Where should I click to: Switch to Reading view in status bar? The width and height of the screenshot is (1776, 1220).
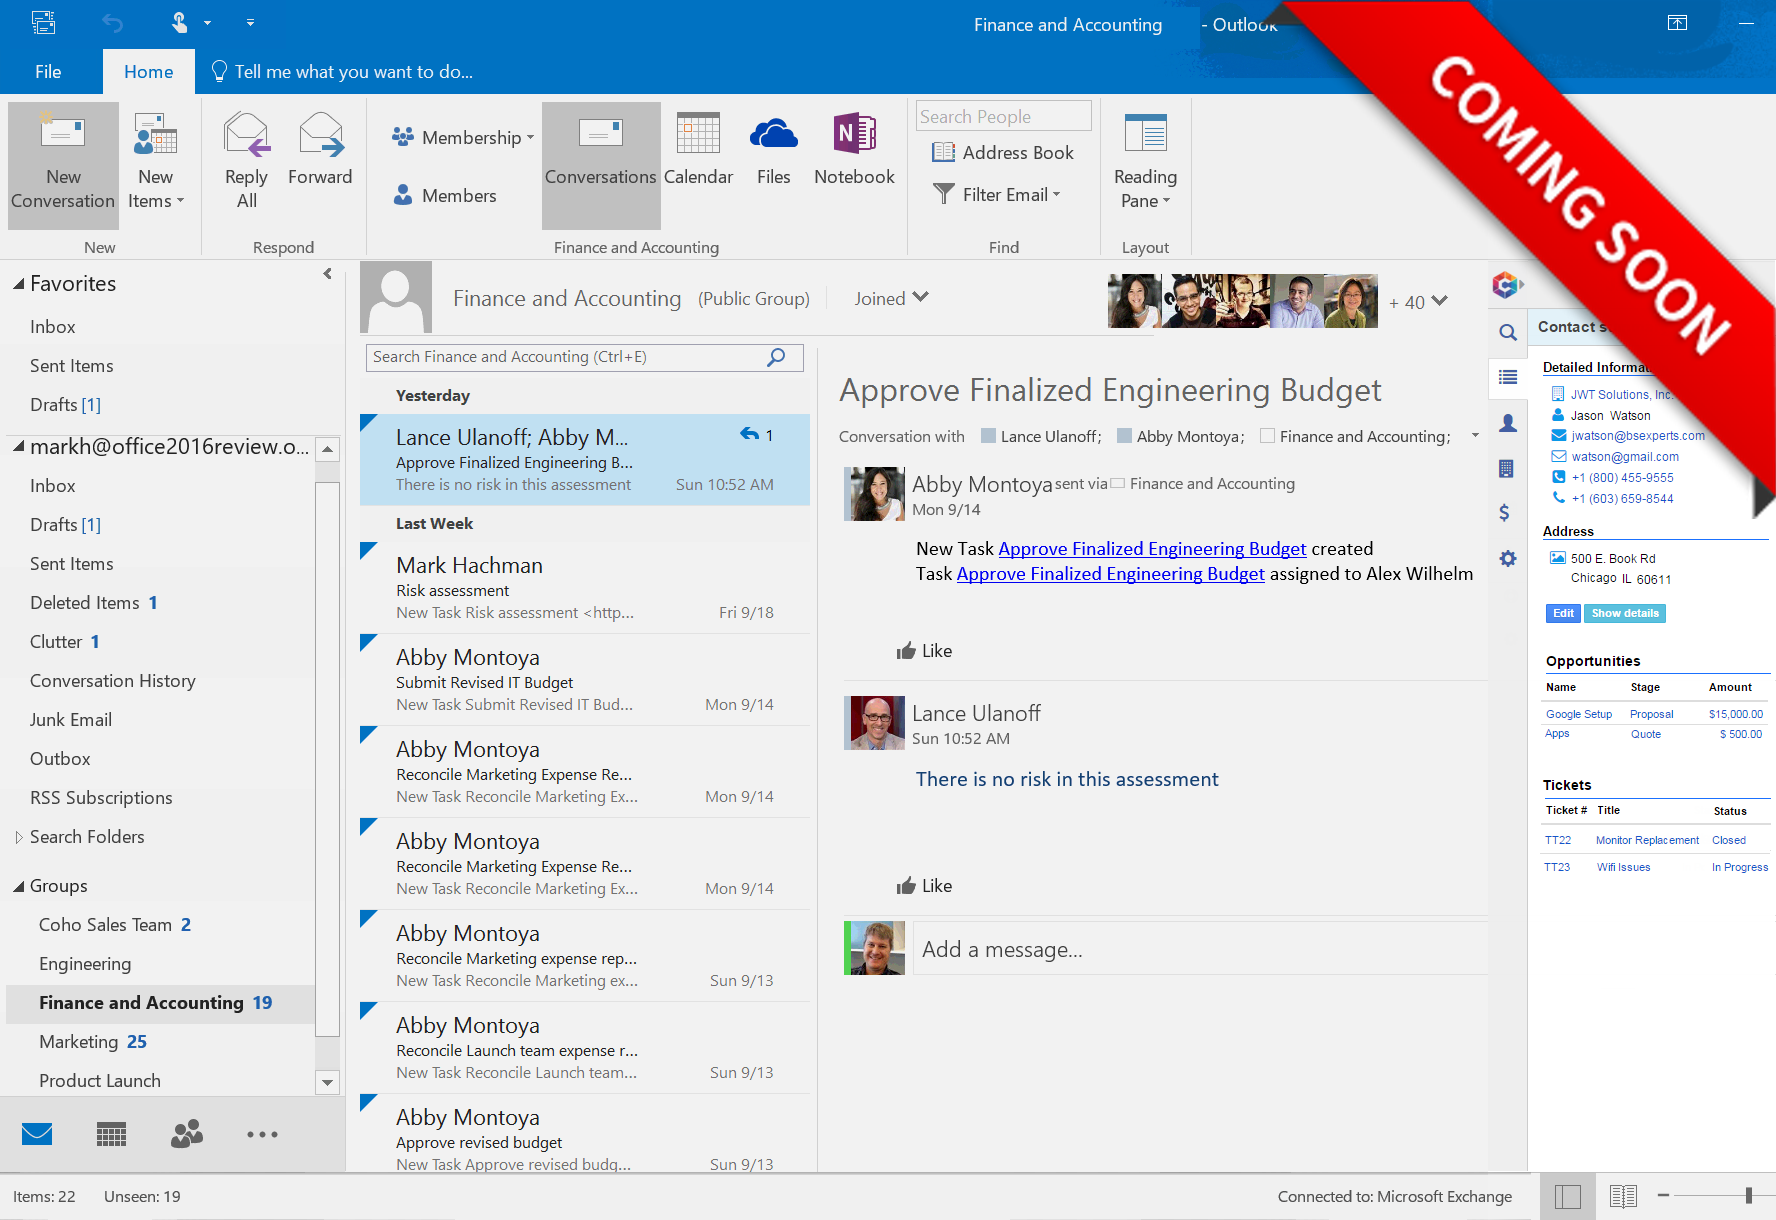1623,1196
